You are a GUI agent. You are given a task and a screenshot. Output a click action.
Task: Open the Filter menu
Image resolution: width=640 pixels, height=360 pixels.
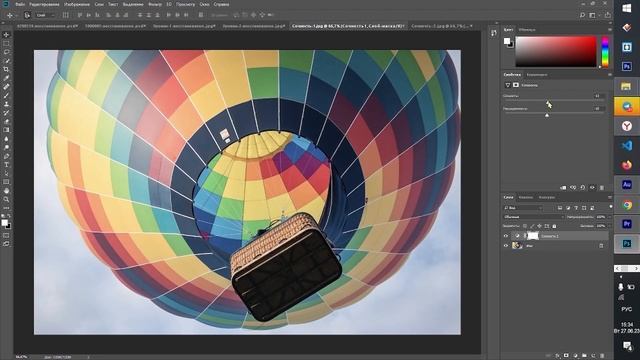click(155, 4)
